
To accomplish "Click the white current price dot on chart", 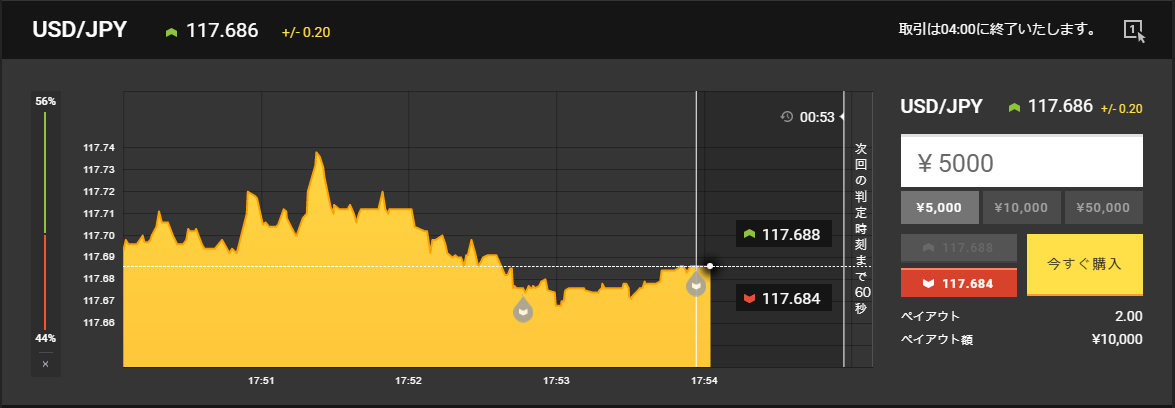I will coord(710,266).
